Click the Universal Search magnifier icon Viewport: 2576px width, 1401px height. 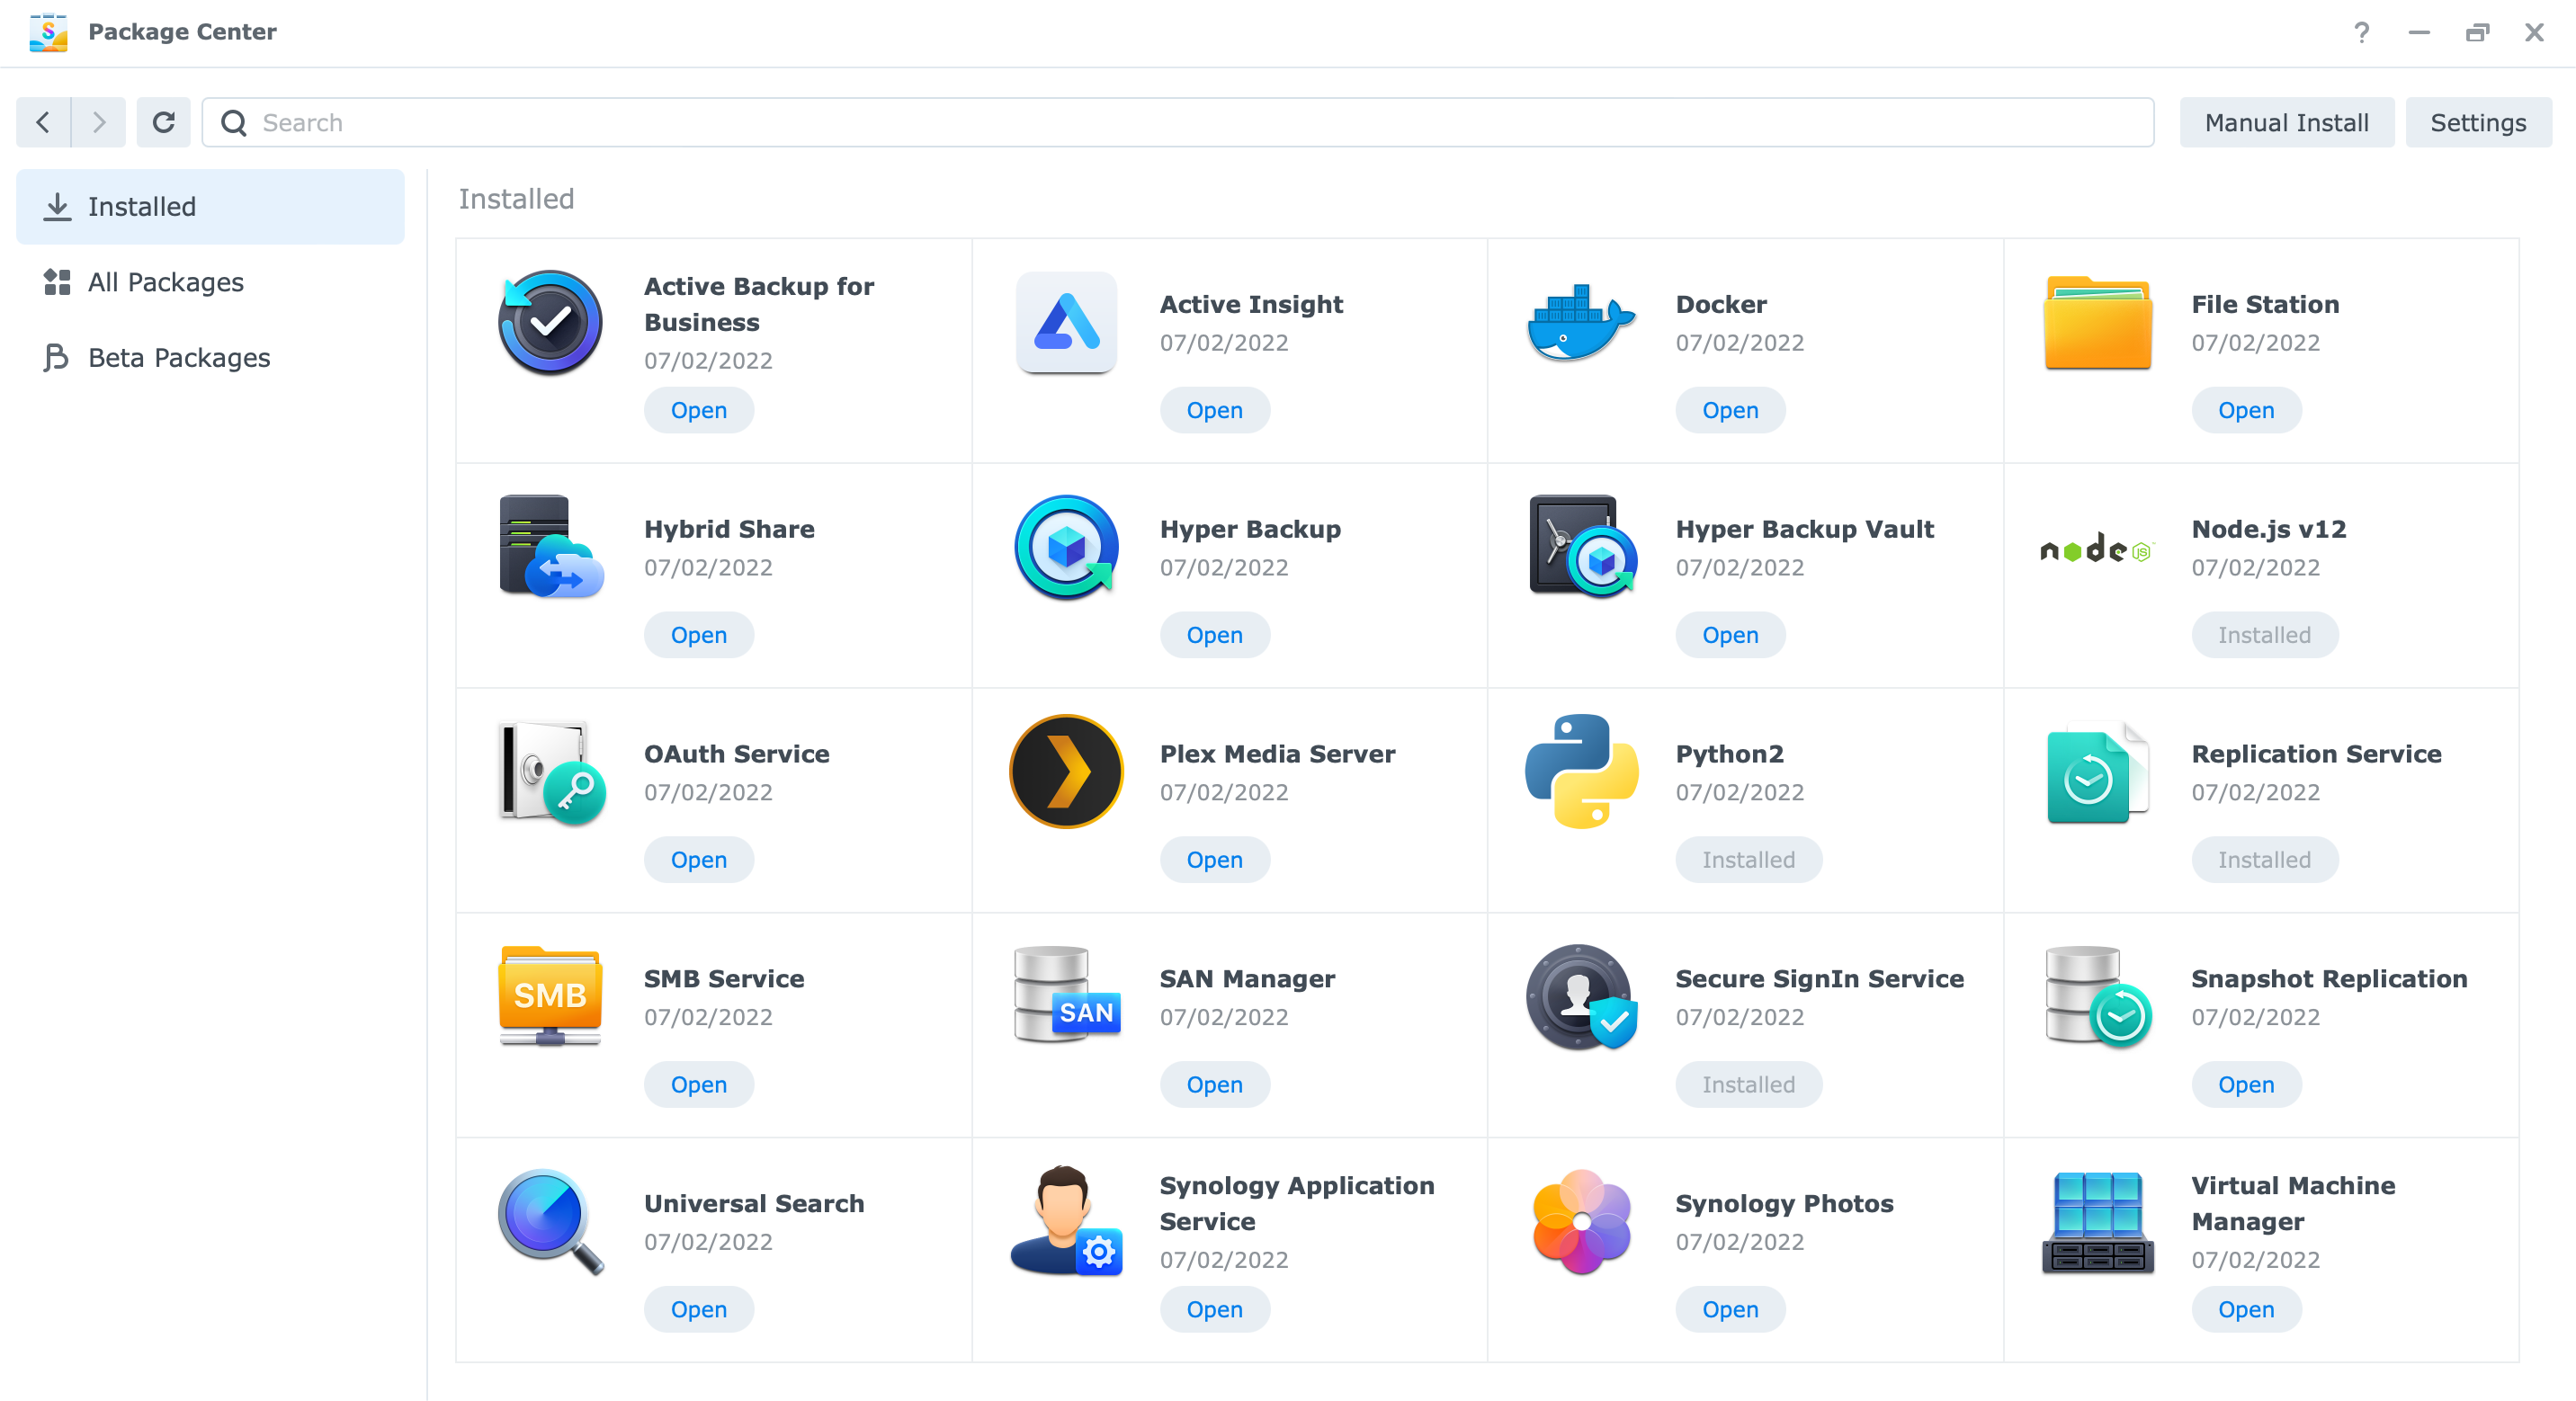(x=551, y=1222)
